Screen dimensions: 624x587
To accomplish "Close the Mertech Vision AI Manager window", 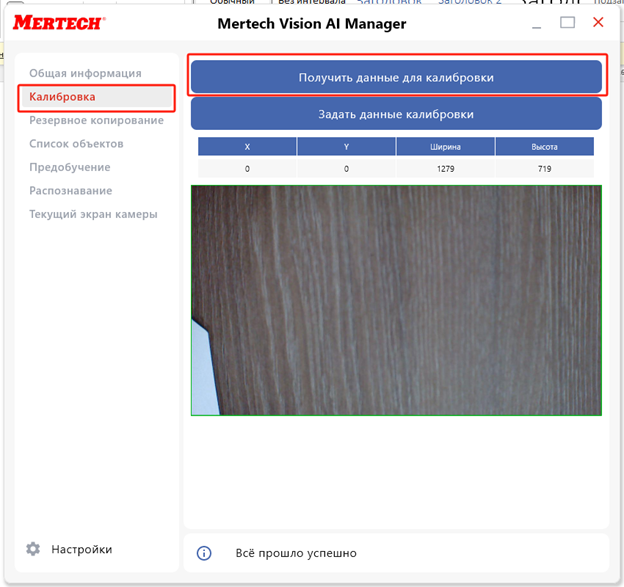I will [598, 22].
